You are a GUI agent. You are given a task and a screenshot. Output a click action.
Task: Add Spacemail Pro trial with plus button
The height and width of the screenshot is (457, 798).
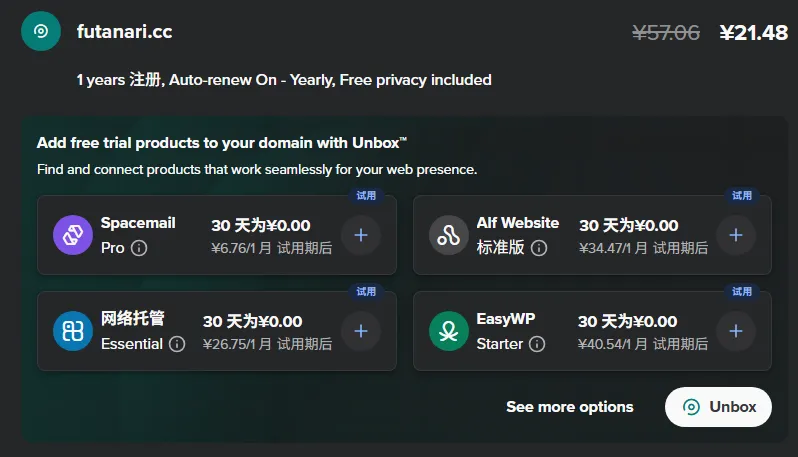click(x=360, y=235)
